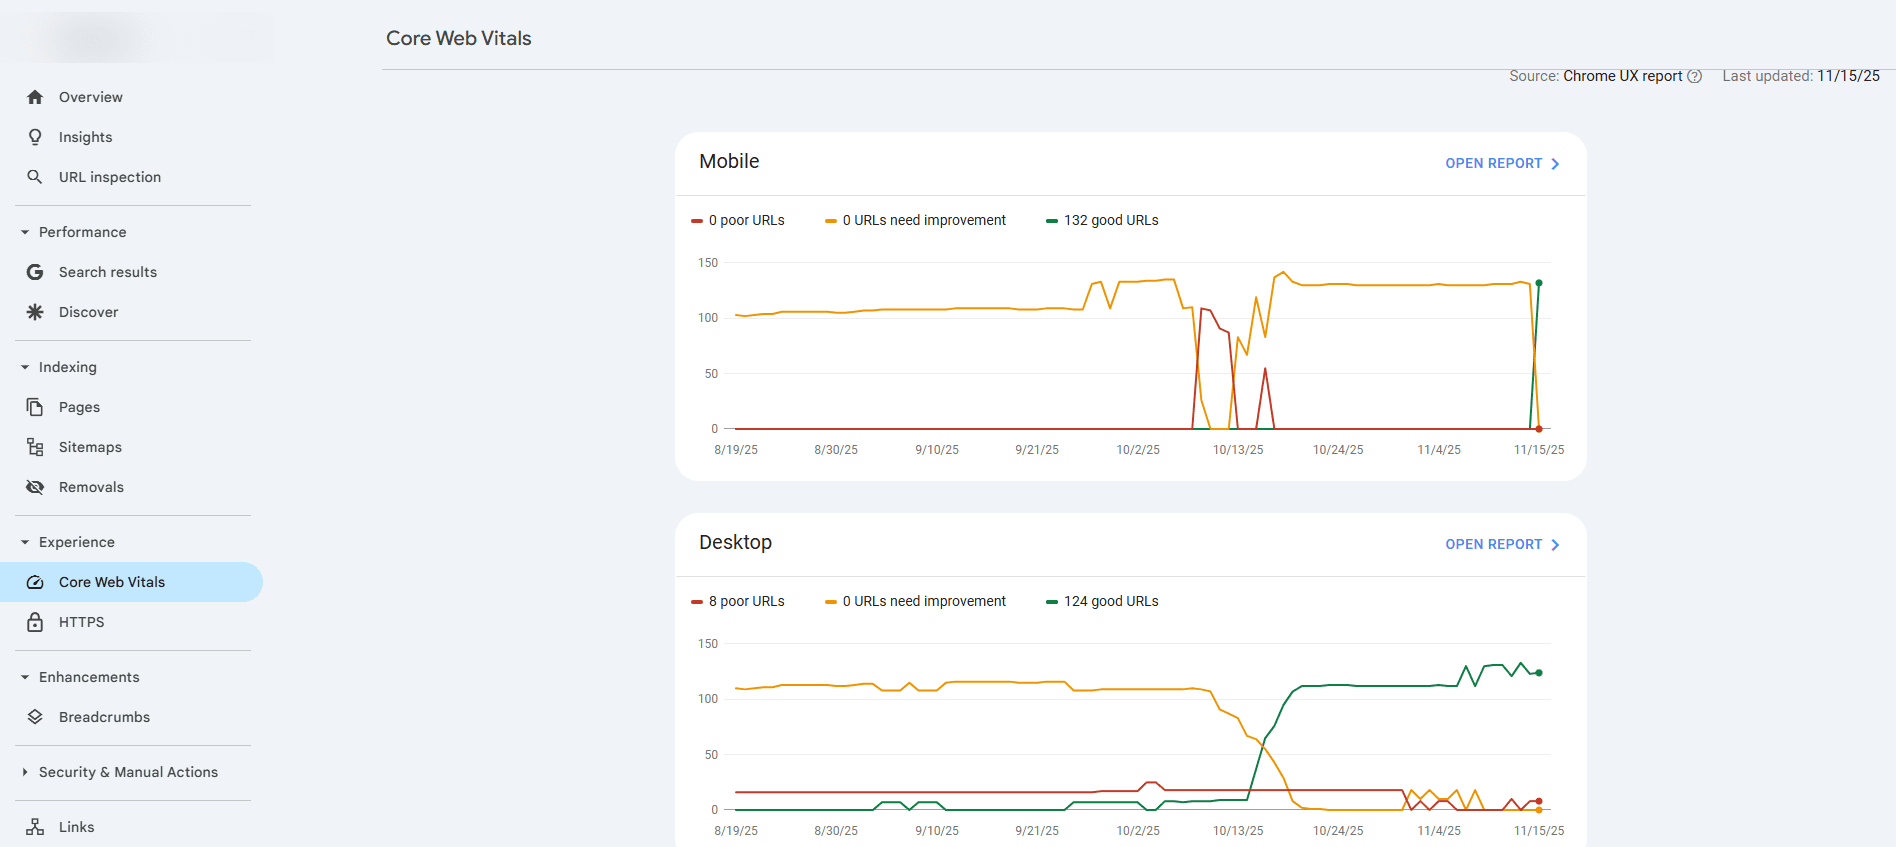The width and height of the screenshot is (1896, 847).
Task: Click the help icon beside Chrome UX report
Action: coord(1694,76)
